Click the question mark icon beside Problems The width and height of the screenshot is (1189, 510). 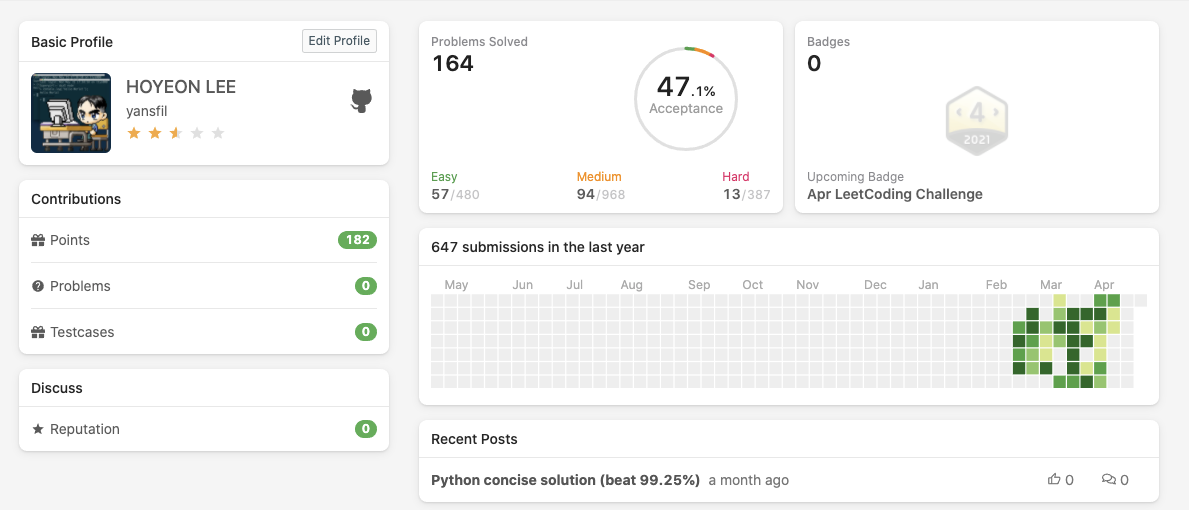38,286
